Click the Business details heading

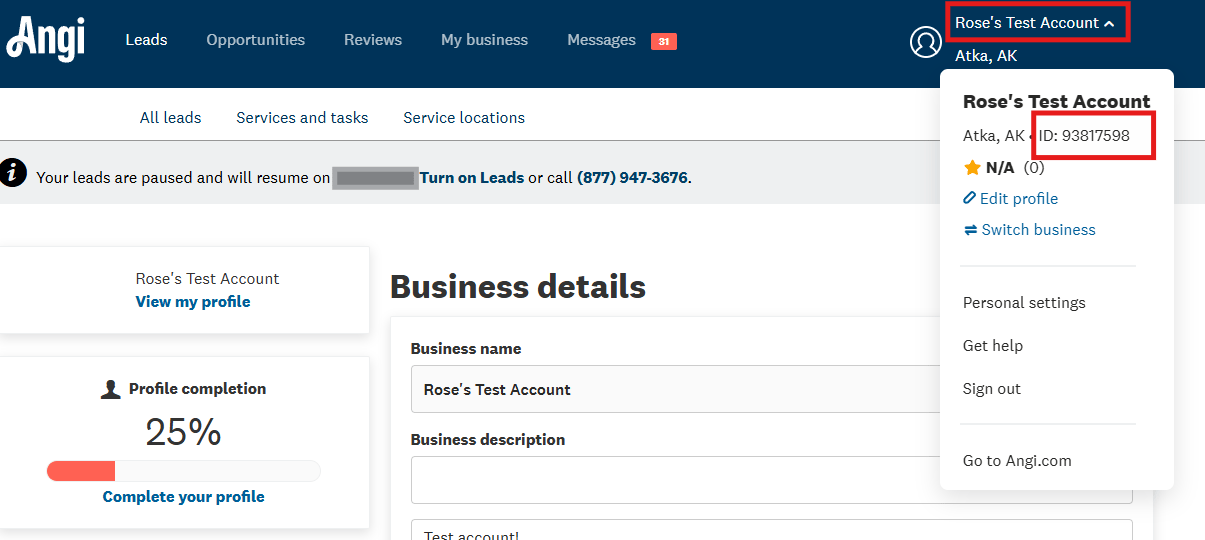click(518, 287)
